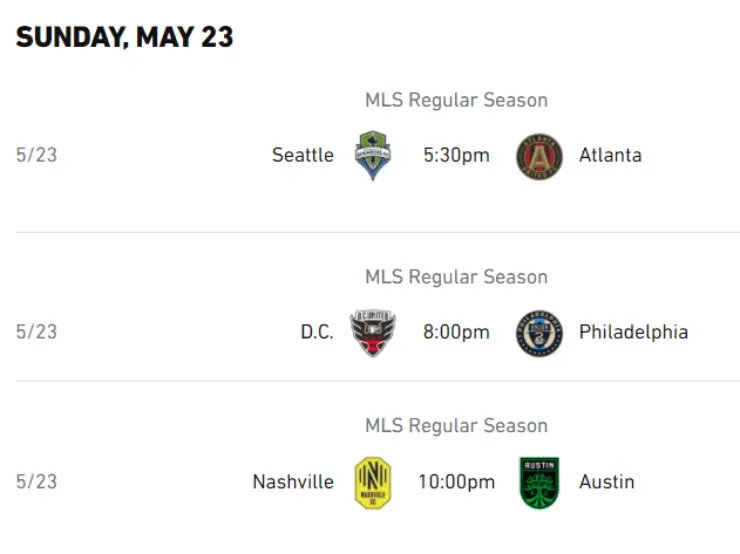
Task: Go to the Philadelphia team name link
Action: coord(633,332)
